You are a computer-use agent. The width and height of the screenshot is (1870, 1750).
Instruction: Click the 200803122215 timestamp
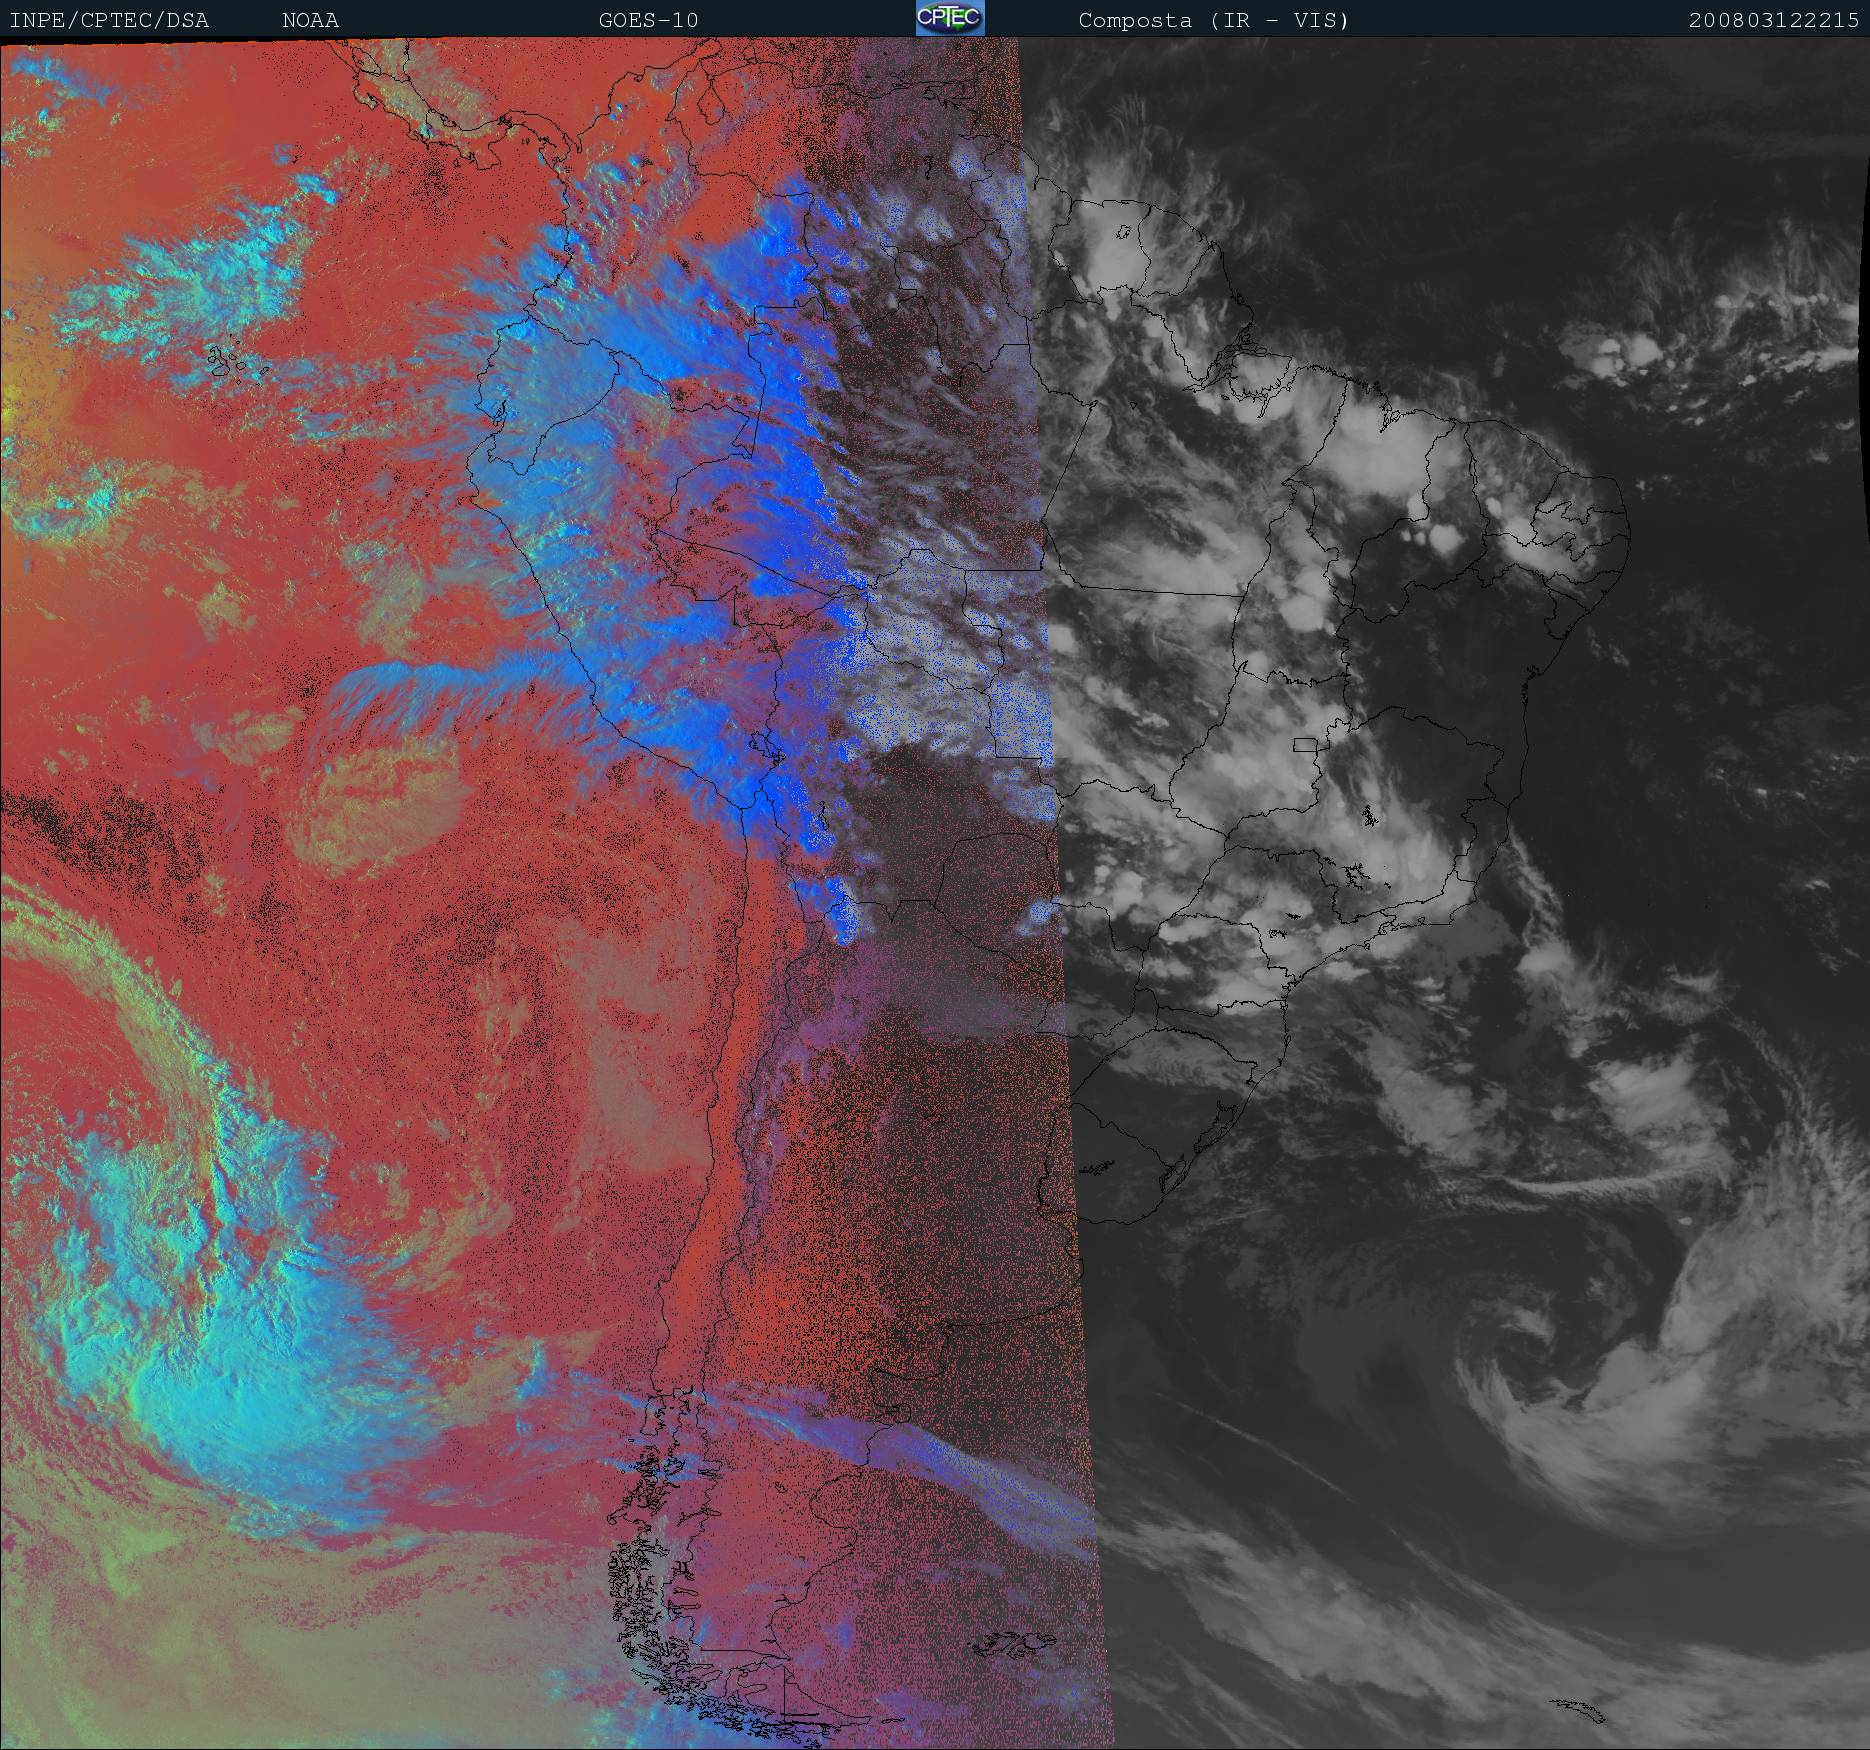click(x=1775, y=21)
